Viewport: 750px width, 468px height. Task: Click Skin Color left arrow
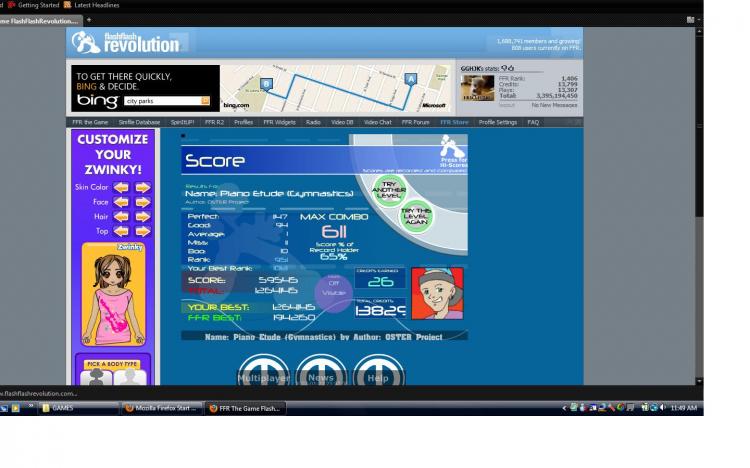pyautogui.click(x=121, y=188)
